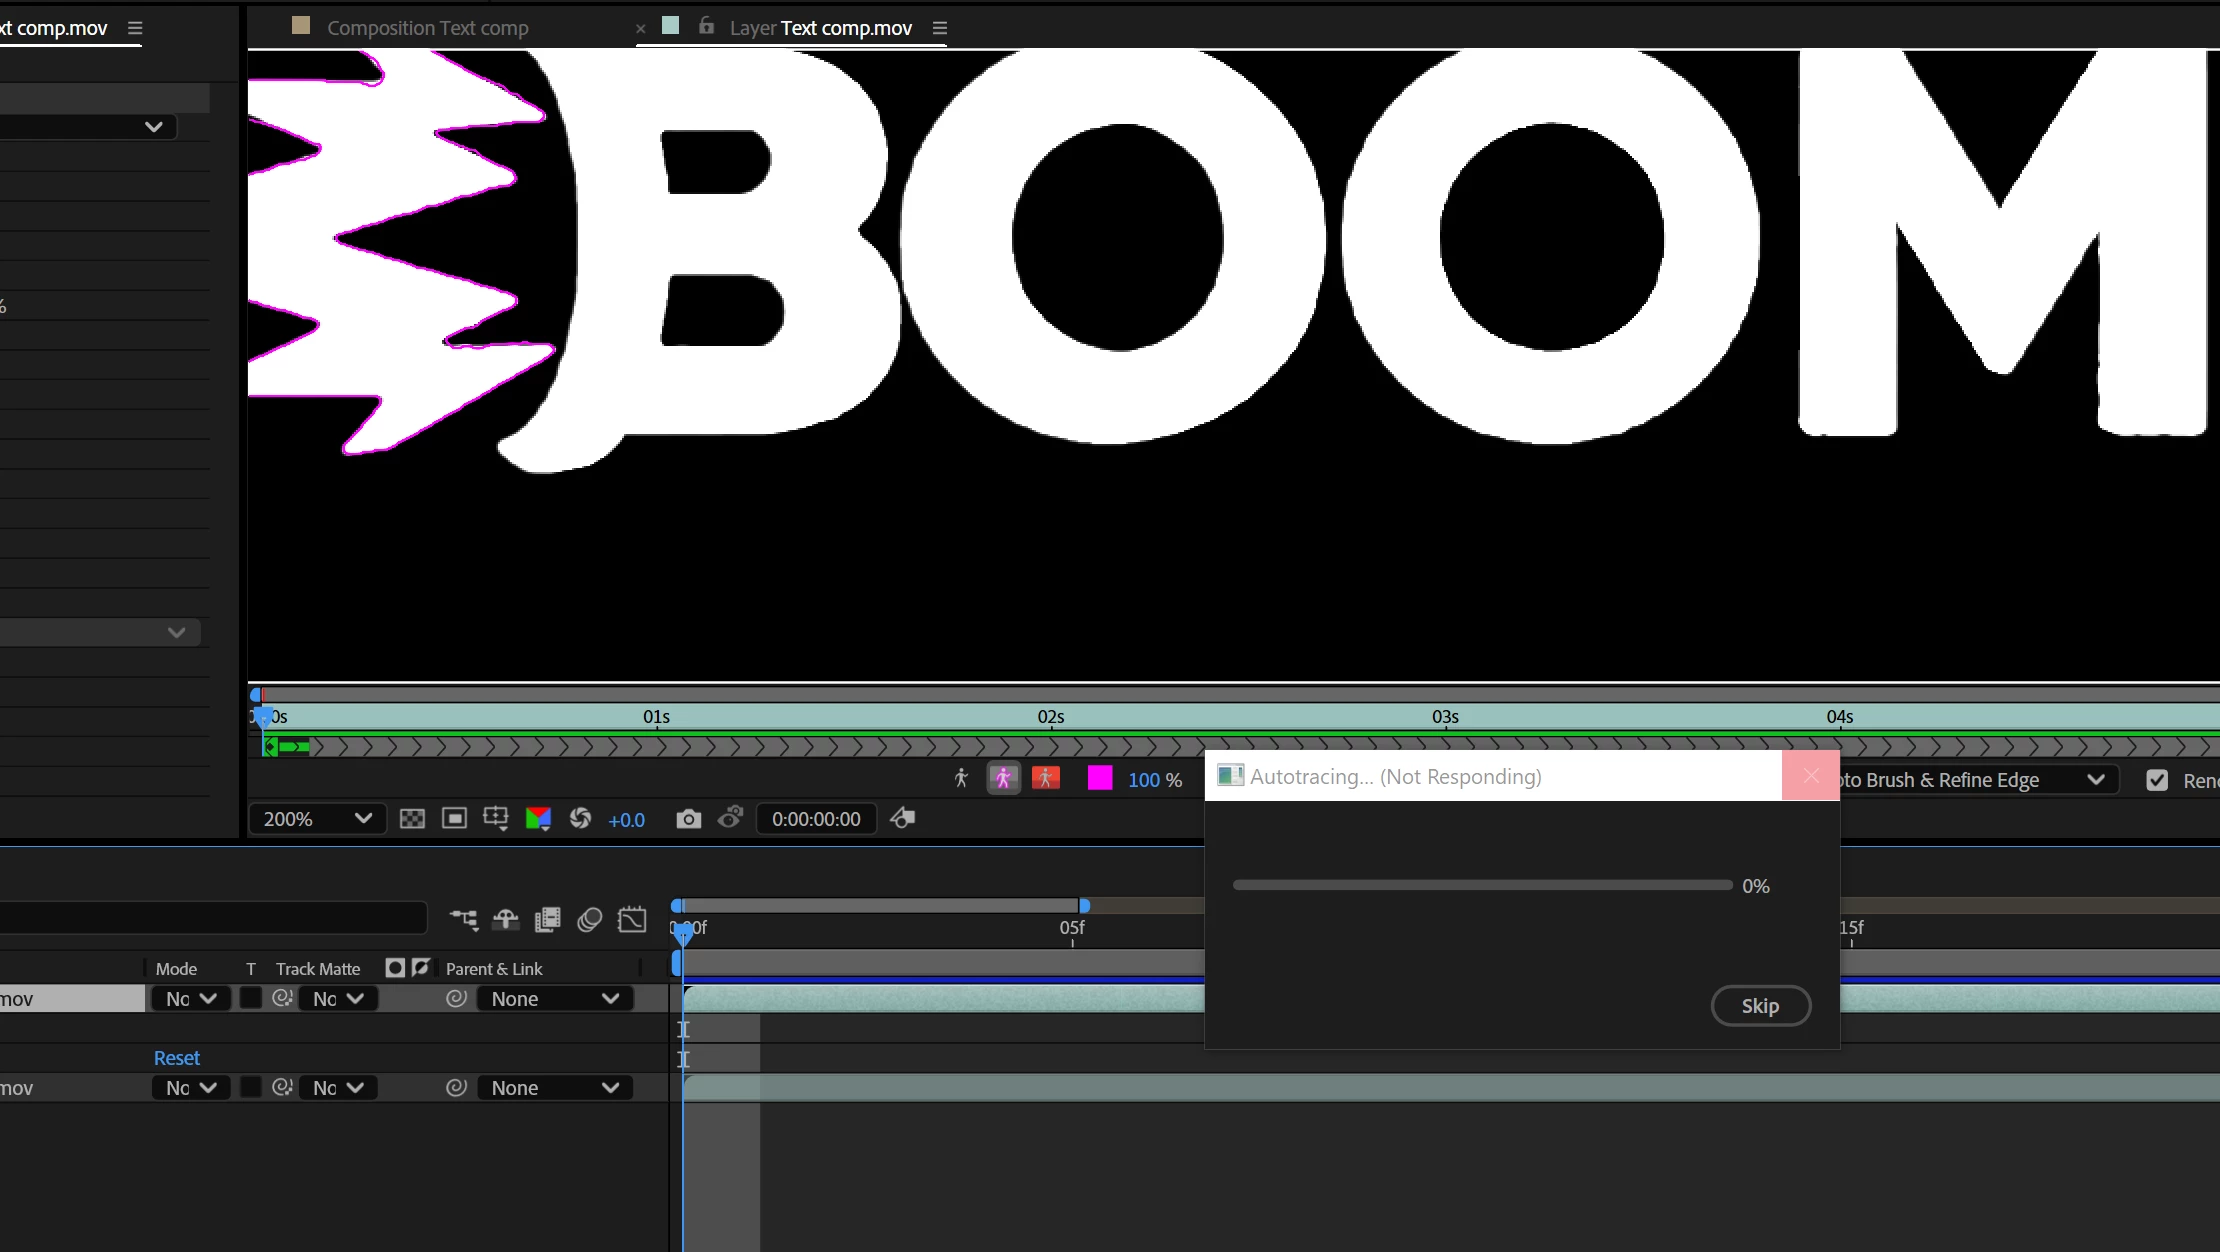This screenshot has width=2220, height=1252.
Task: Enable motion blur for layers icon
Action: (589, 919)
